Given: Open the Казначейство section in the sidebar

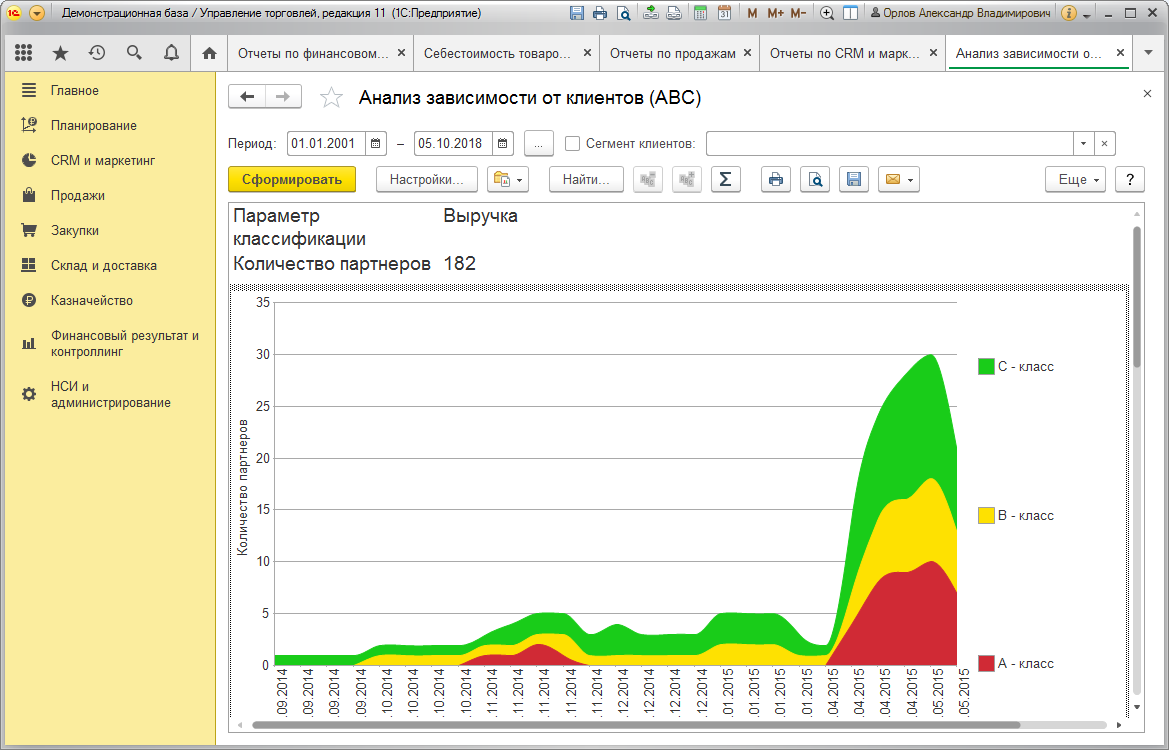Looking at the screenshot, I should tap(92, 300).
